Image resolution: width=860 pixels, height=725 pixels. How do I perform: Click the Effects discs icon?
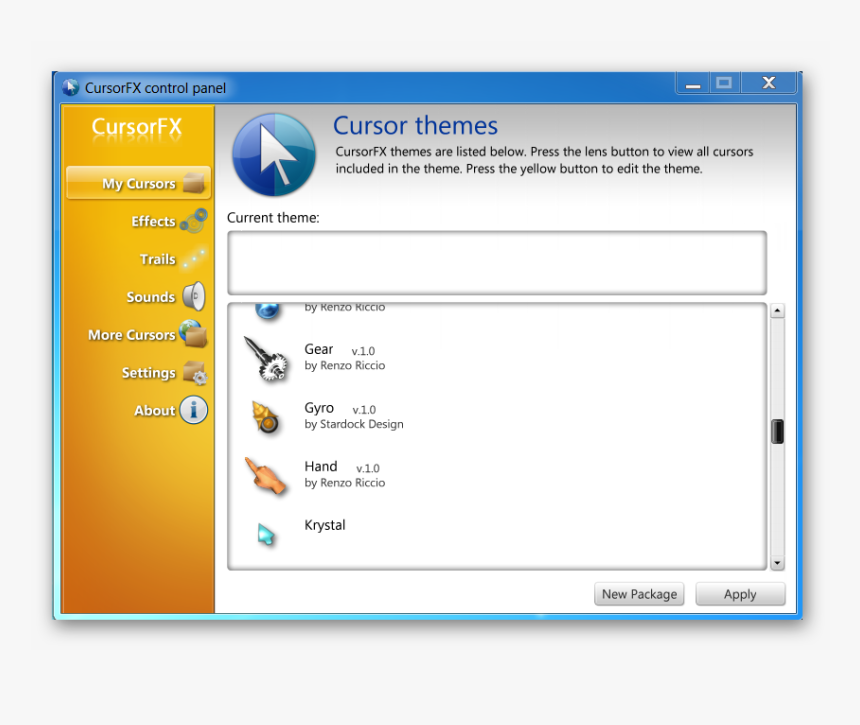(194, 220)
